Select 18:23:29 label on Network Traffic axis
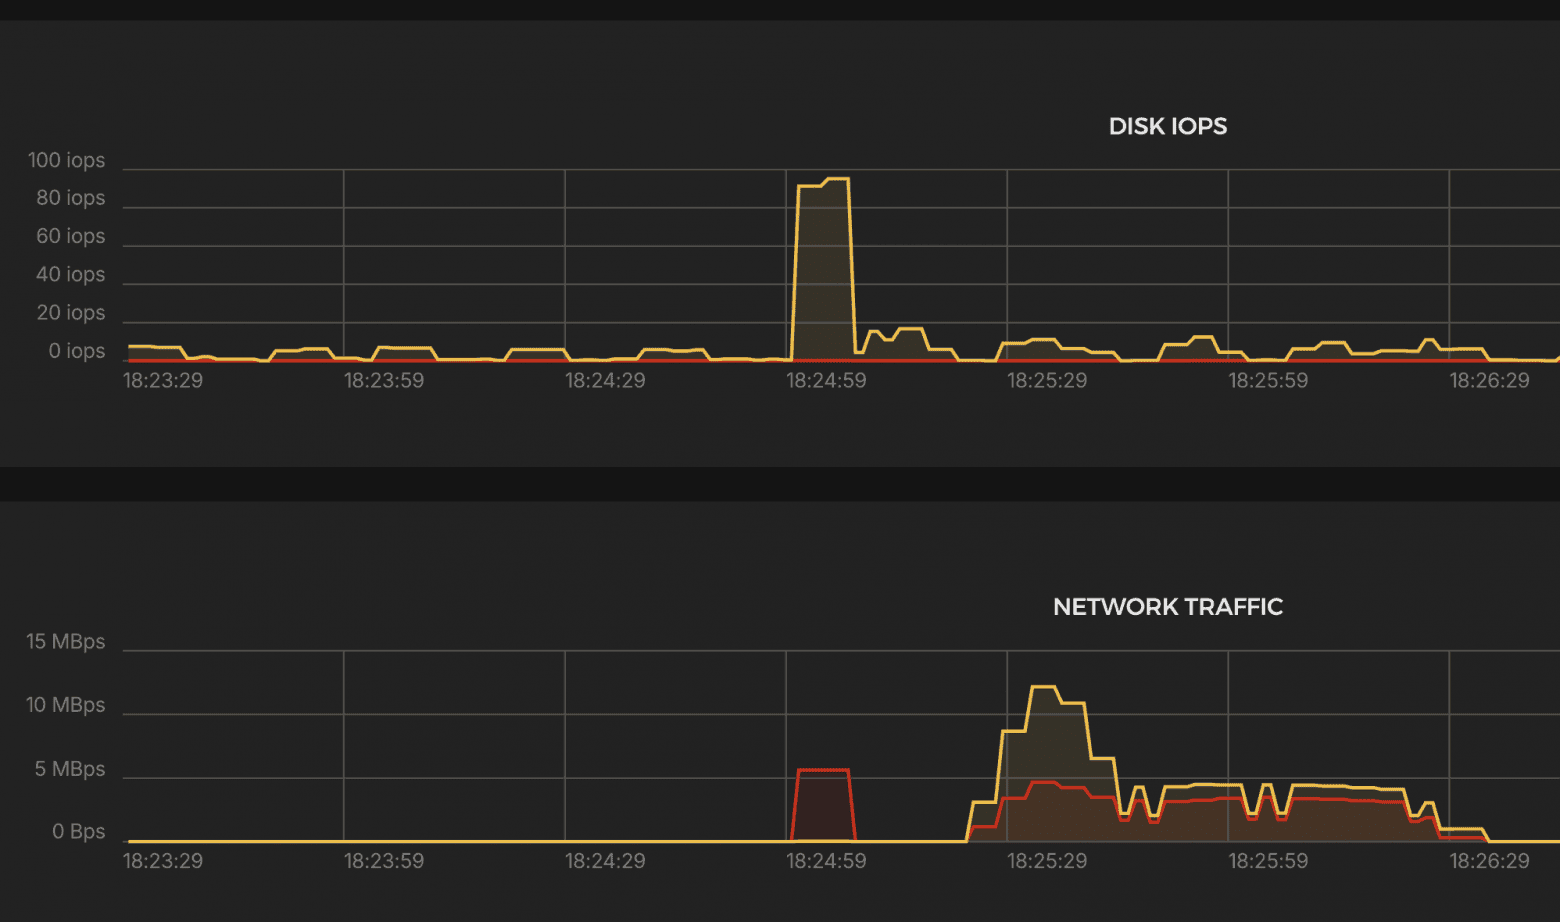 pos(163,861)
